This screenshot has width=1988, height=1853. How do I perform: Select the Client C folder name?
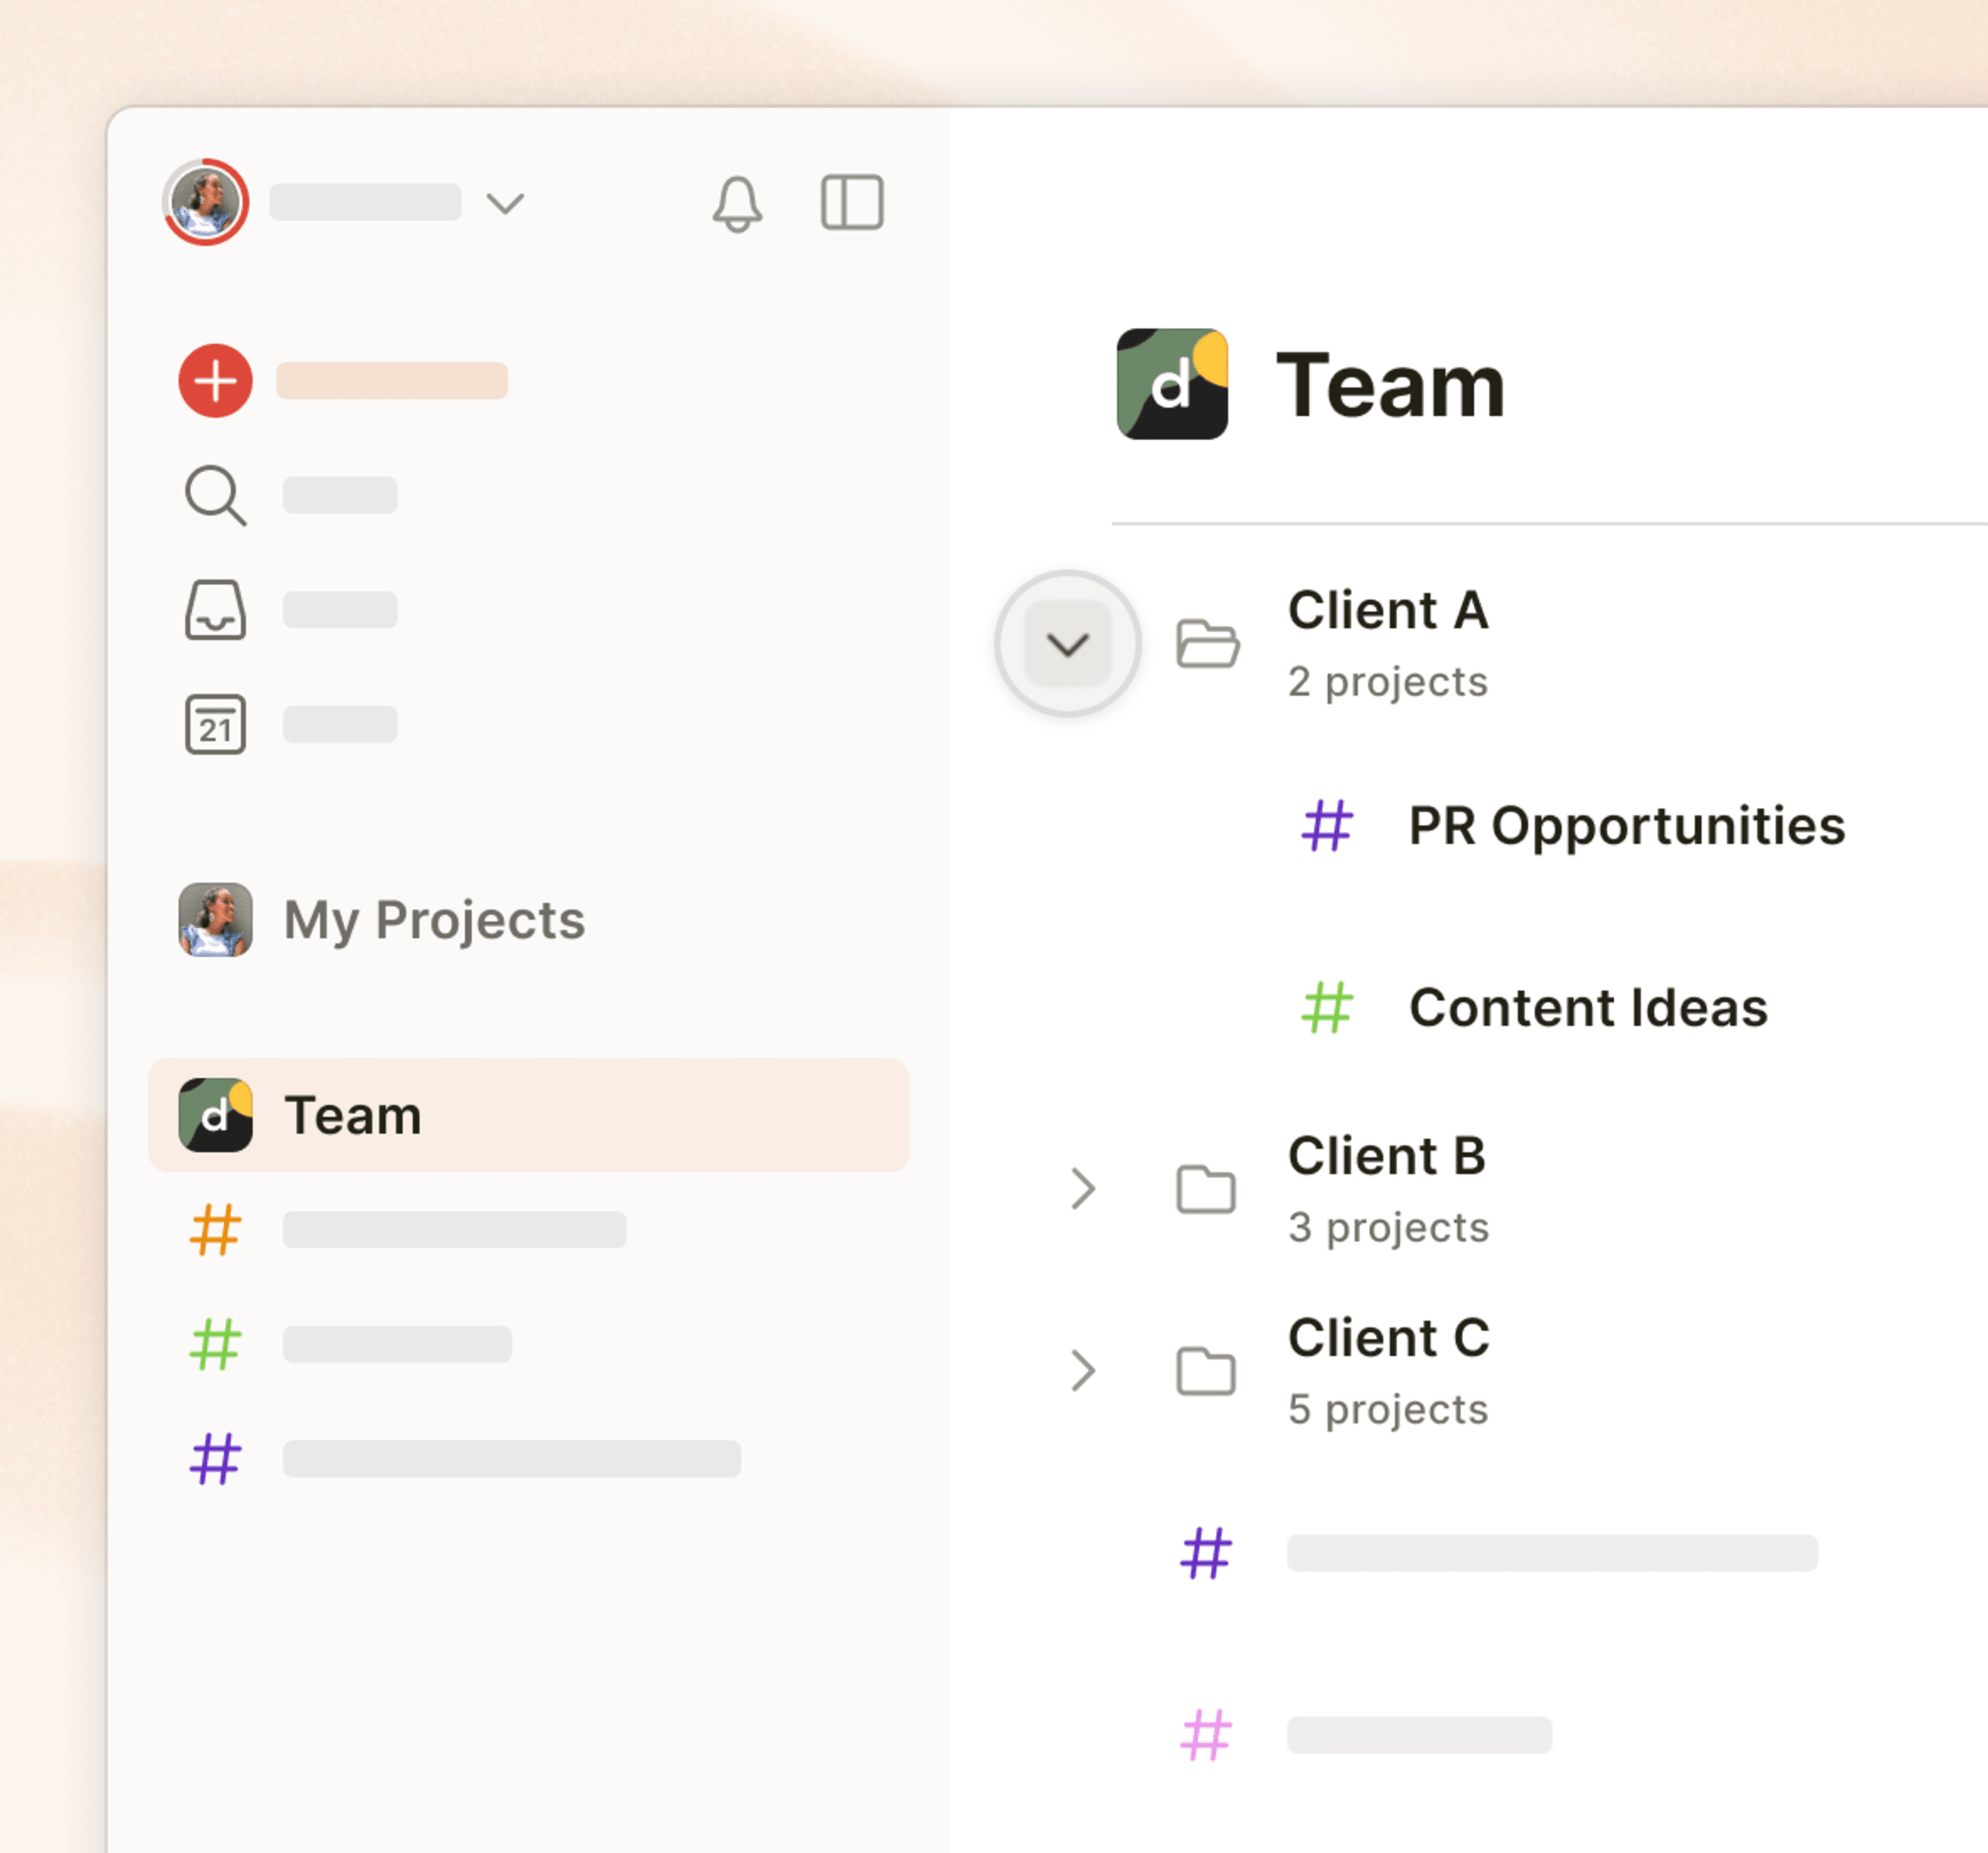click(1389, 1338)
